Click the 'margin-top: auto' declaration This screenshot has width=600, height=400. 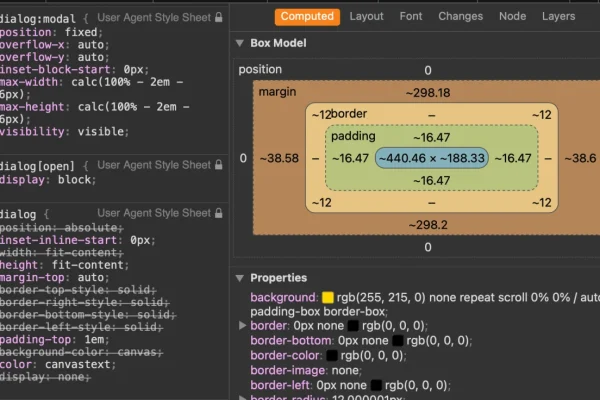coord(55,278)
